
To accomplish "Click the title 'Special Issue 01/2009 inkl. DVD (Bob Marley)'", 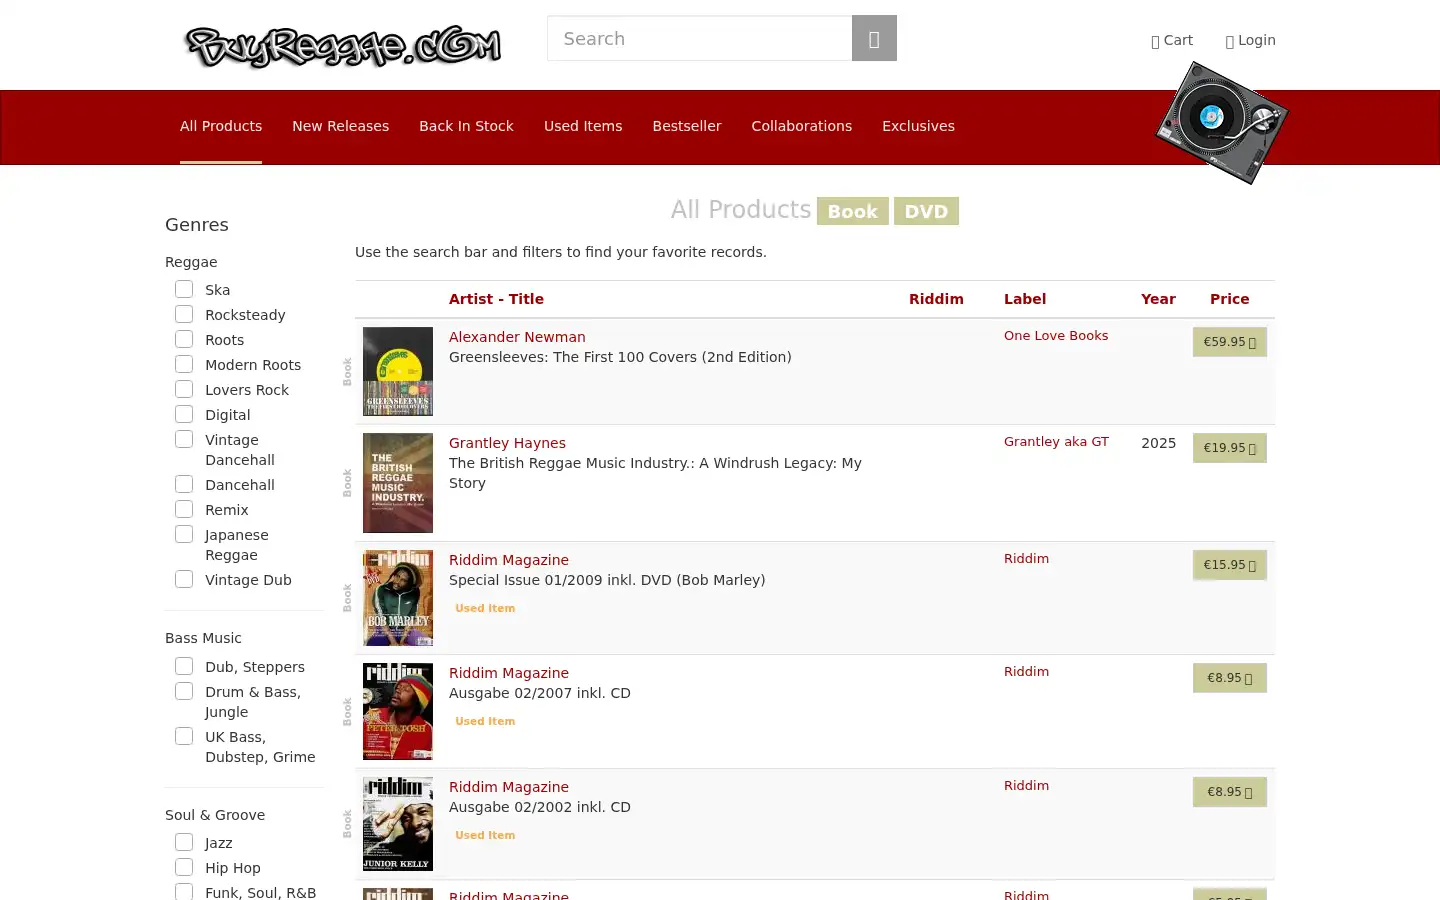I will [607, 580].
